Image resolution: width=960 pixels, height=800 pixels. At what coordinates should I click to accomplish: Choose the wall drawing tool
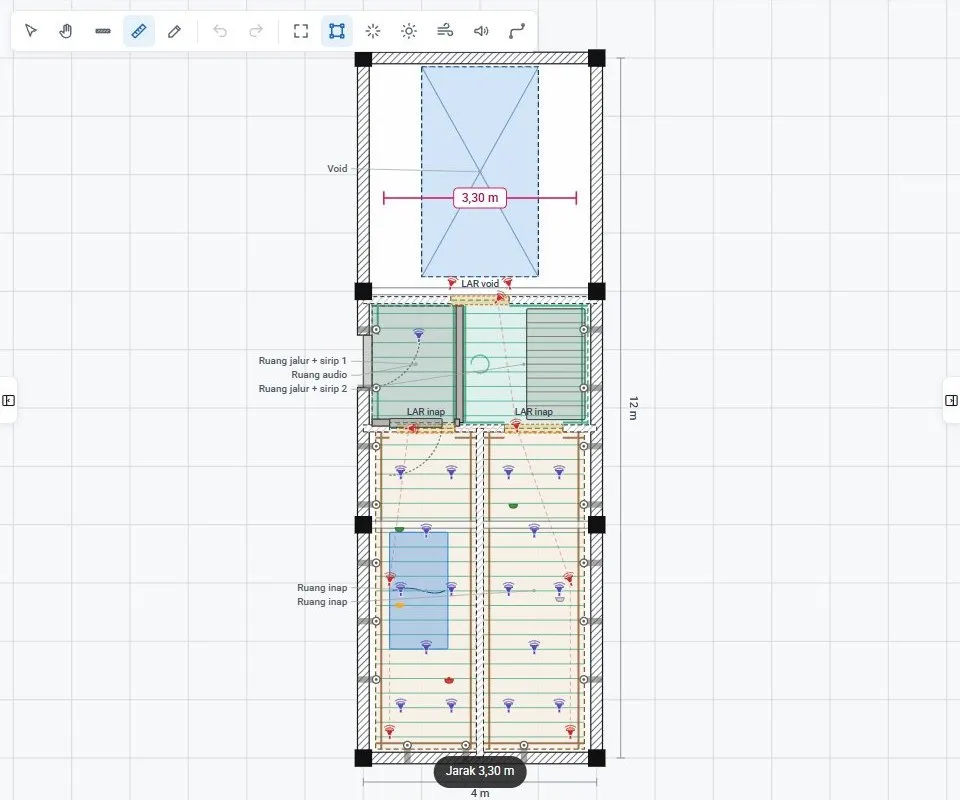[103, 31]
